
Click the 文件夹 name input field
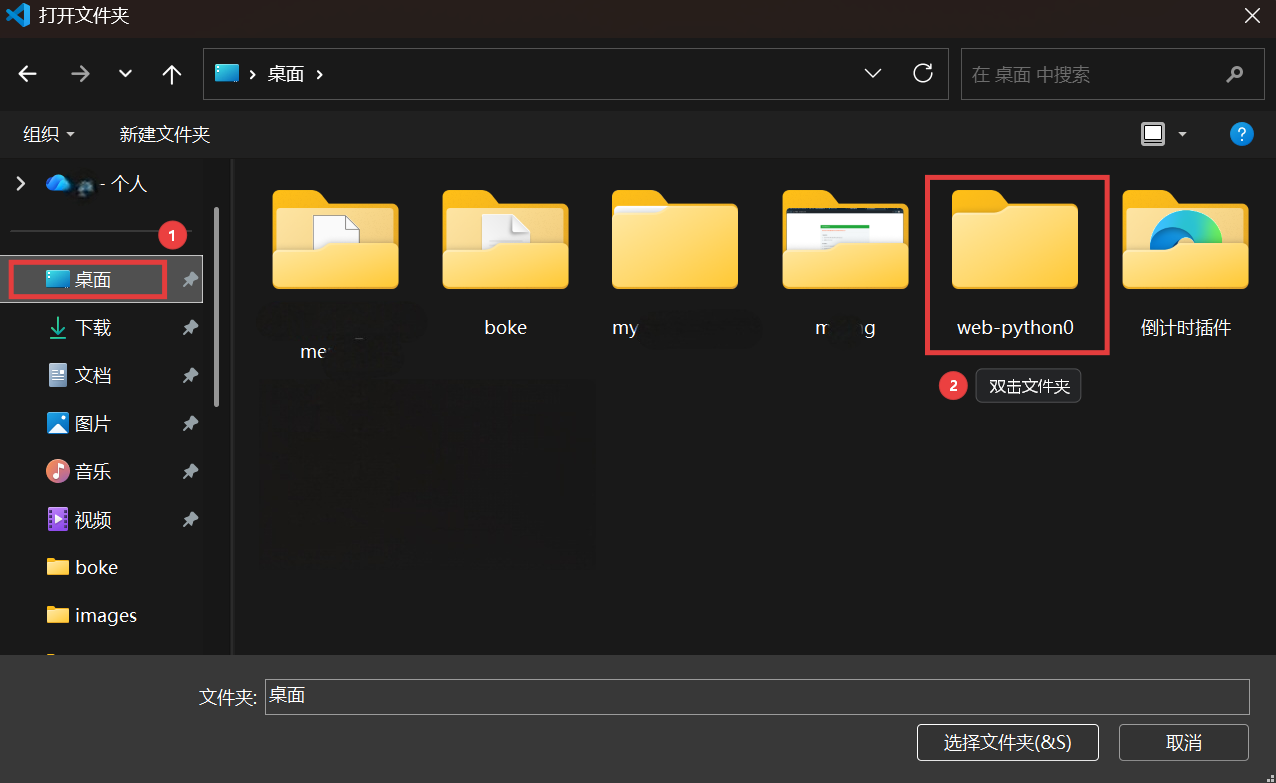(756, 697)
